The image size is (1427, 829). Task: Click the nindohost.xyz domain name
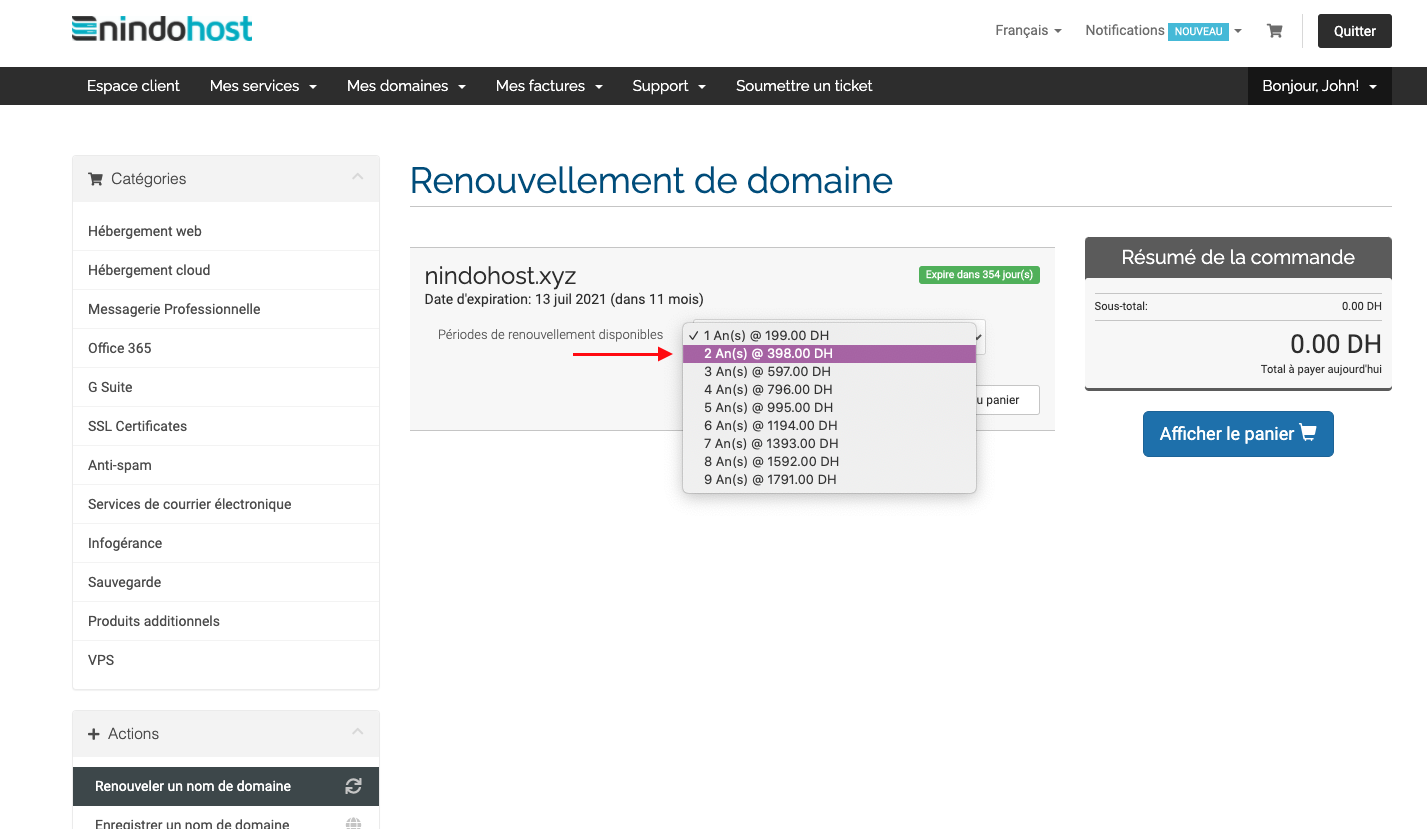click(500, 276)
